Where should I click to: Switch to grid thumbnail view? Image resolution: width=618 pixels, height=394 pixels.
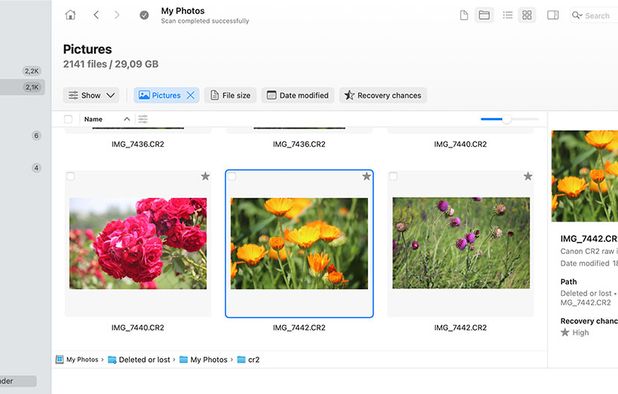[x=527, y=15]
